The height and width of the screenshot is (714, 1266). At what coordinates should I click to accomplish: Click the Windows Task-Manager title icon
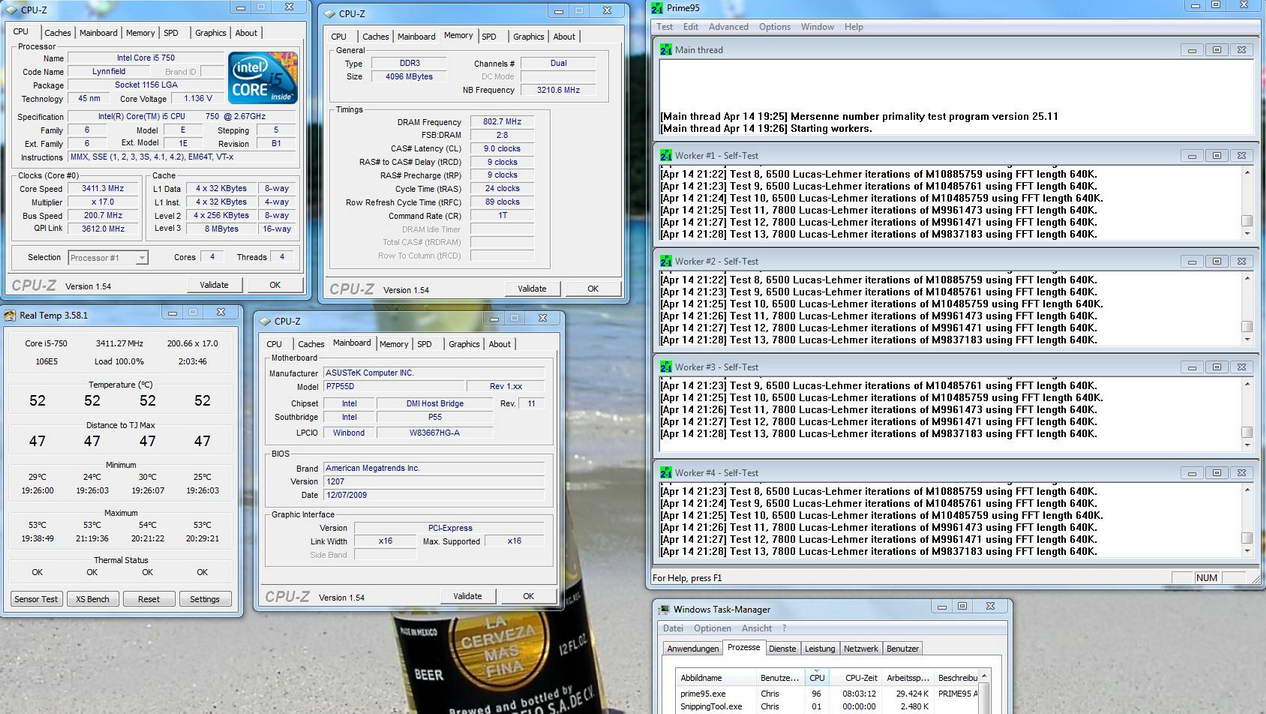(664, 609)
